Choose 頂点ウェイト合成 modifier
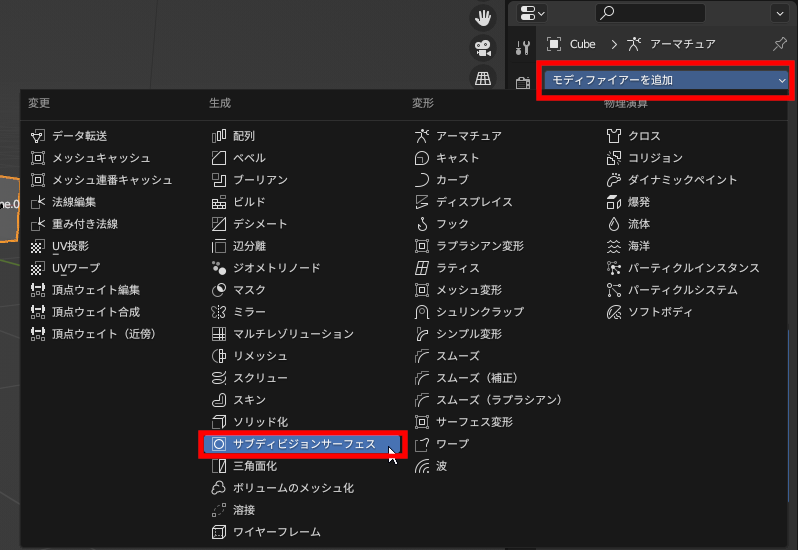 85,312
